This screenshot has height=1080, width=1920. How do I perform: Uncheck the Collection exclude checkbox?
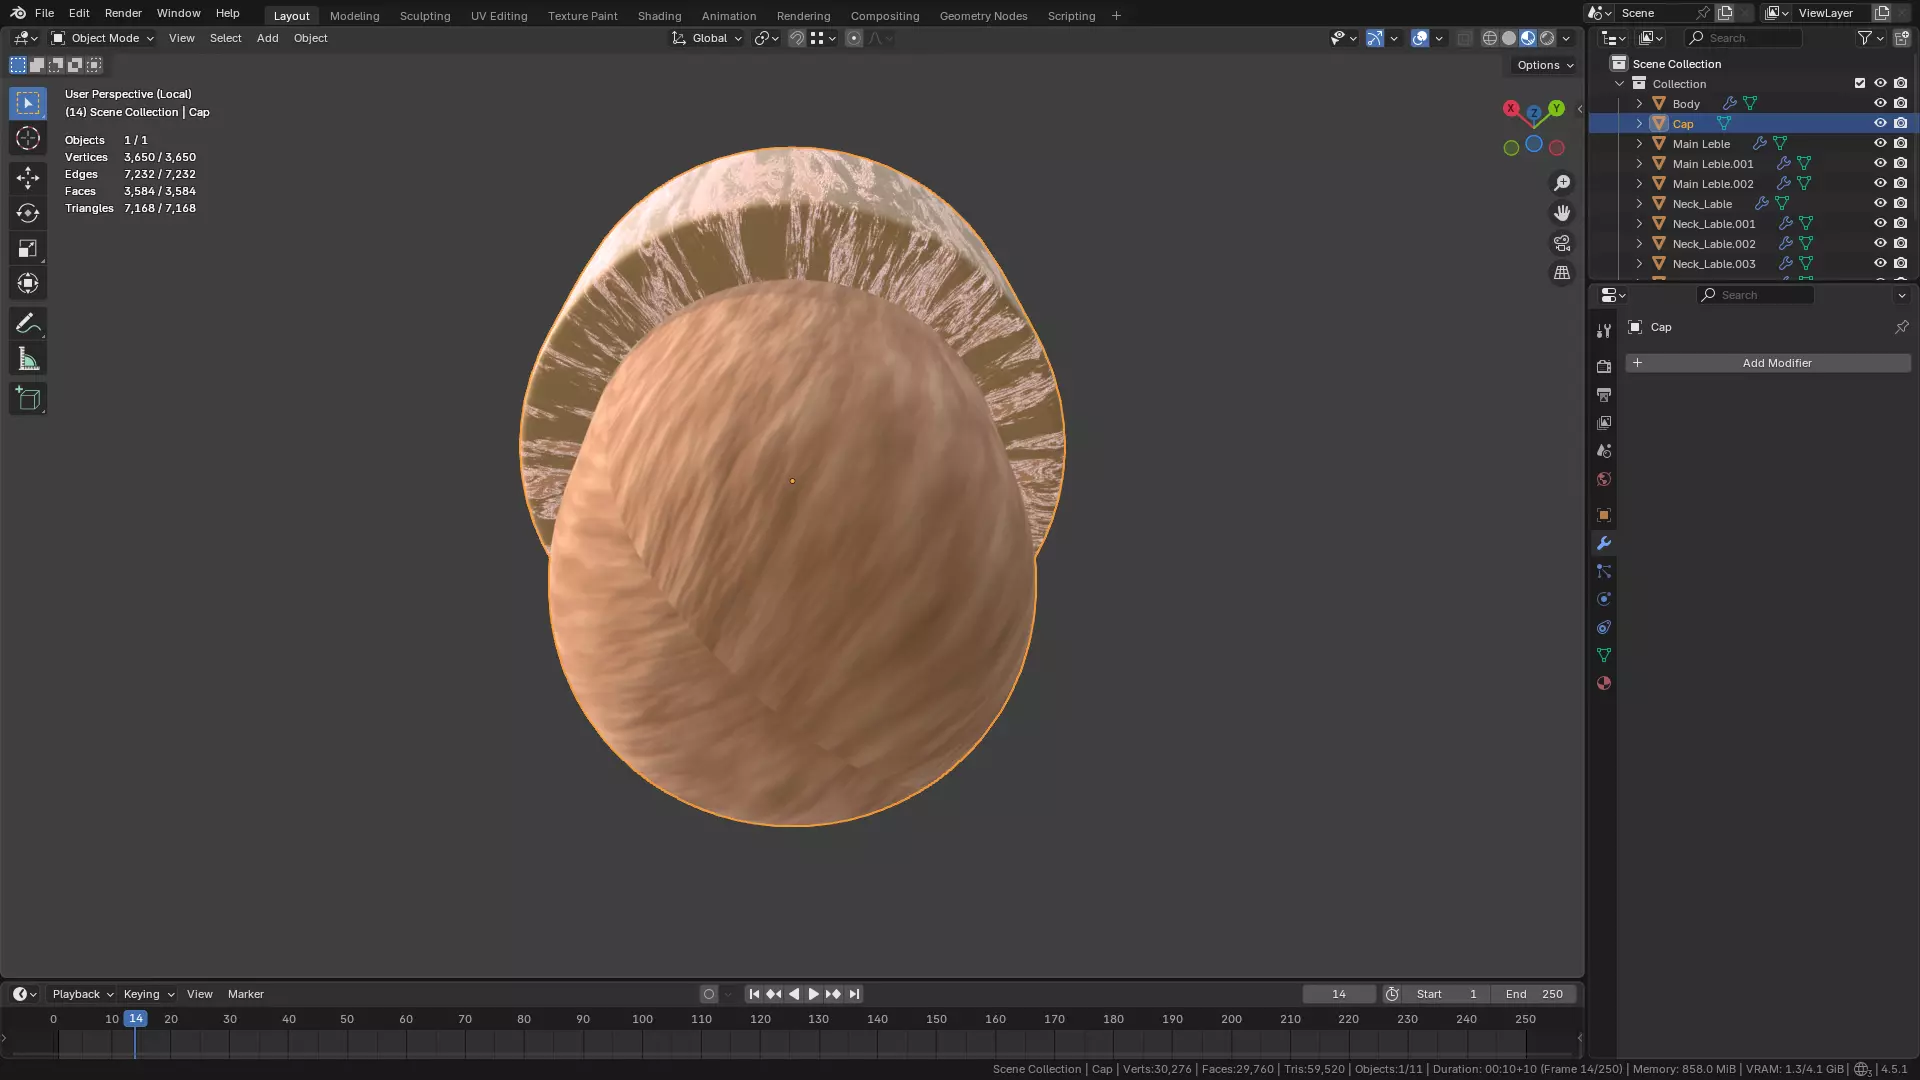coord(1860,84)
